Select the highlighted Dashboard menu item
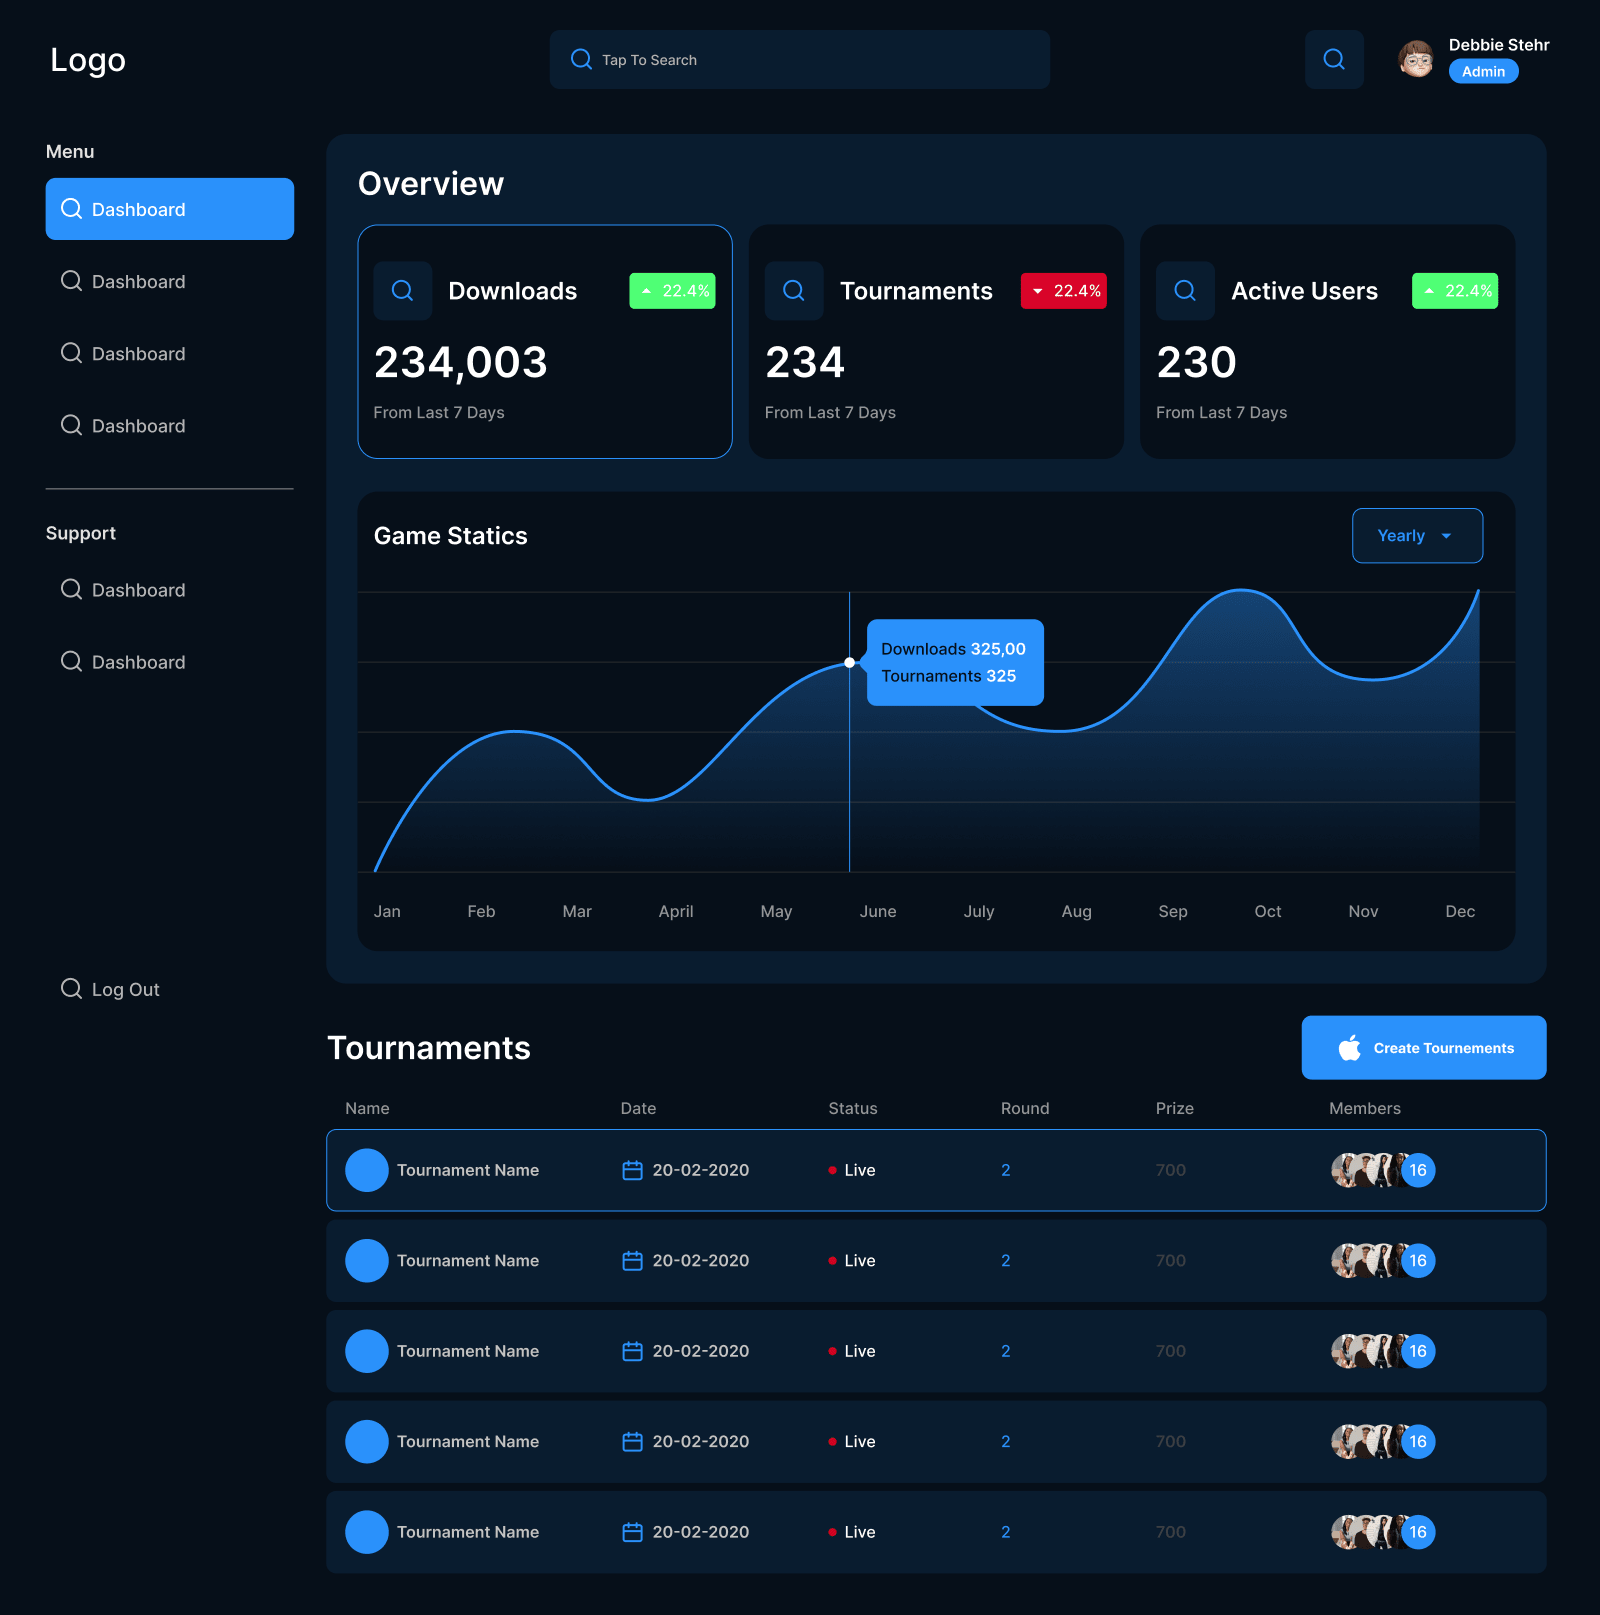Viewport: 1600px width, 1615px height. pyautogui.click(x=170, y=209)
